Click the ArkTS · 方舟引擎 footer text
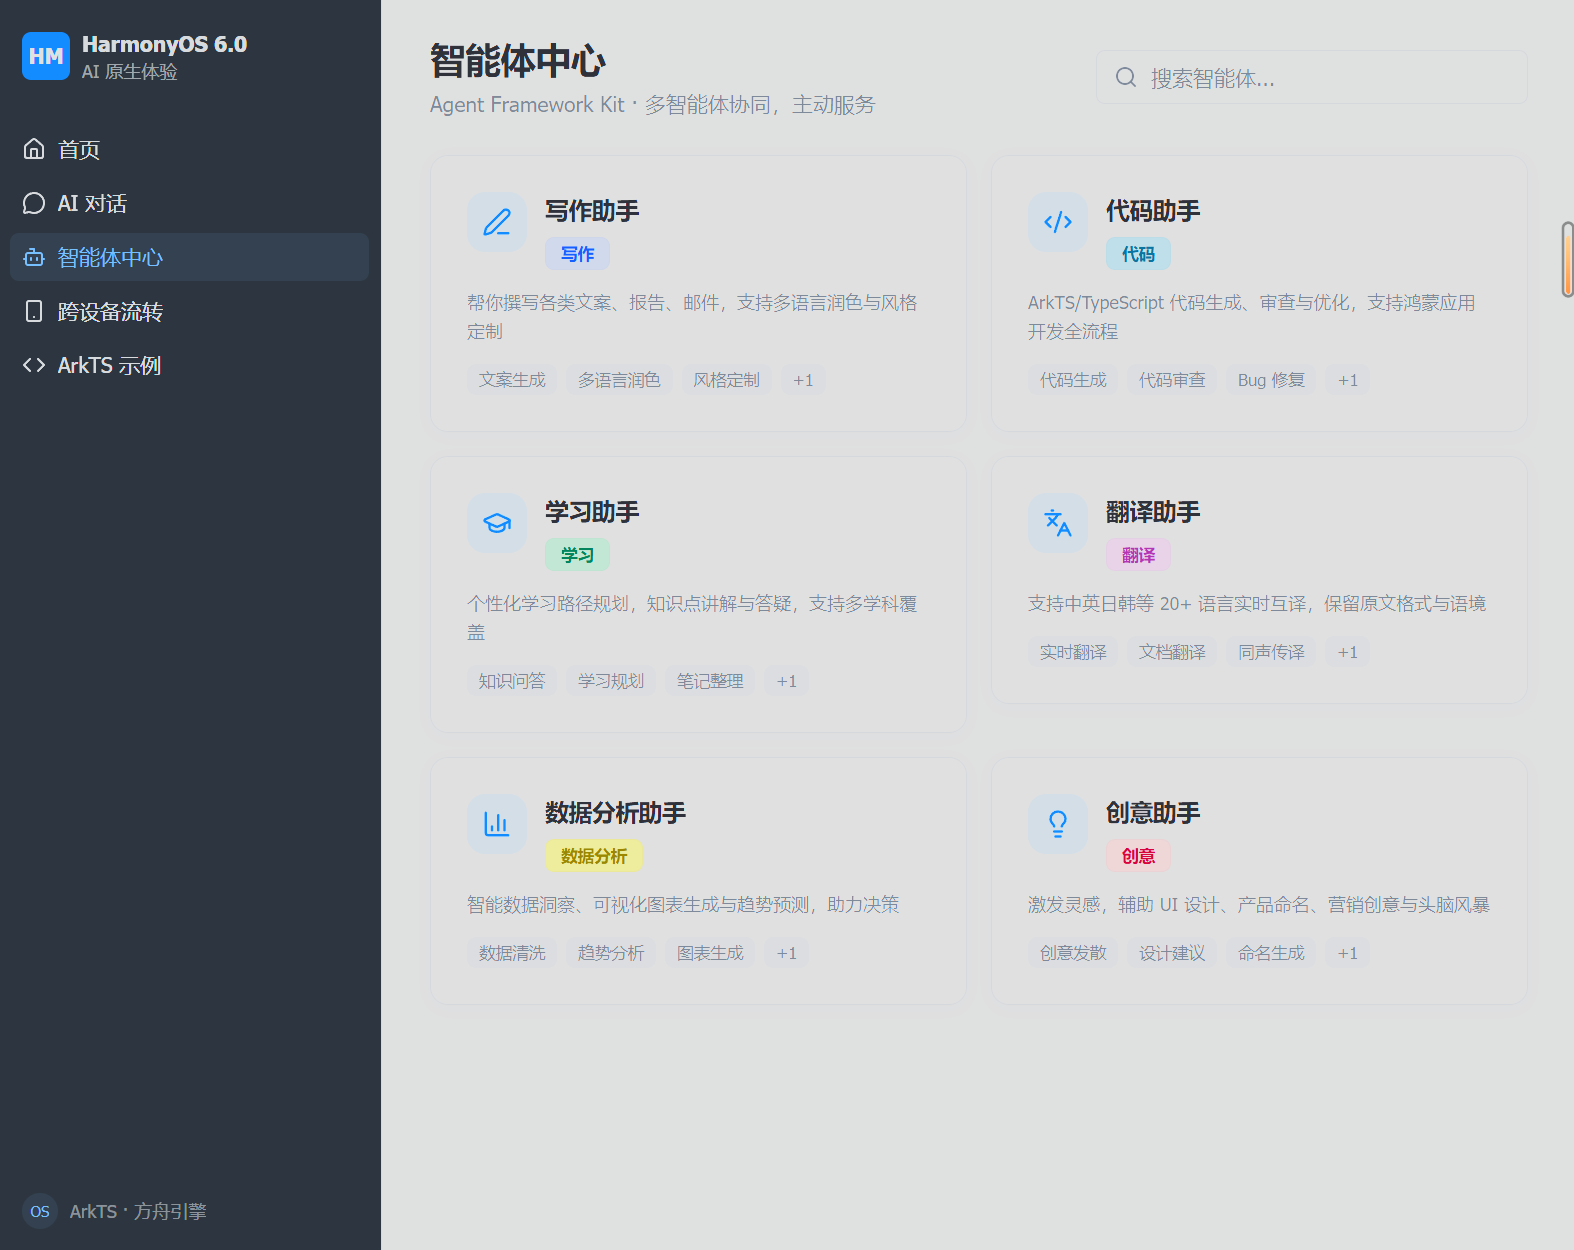 click(138, 1211)
